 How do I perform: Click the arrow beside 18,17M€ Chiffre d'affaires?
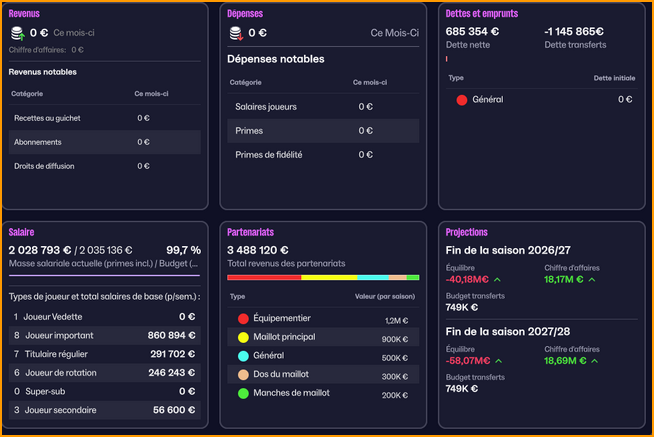pos(592,280)
